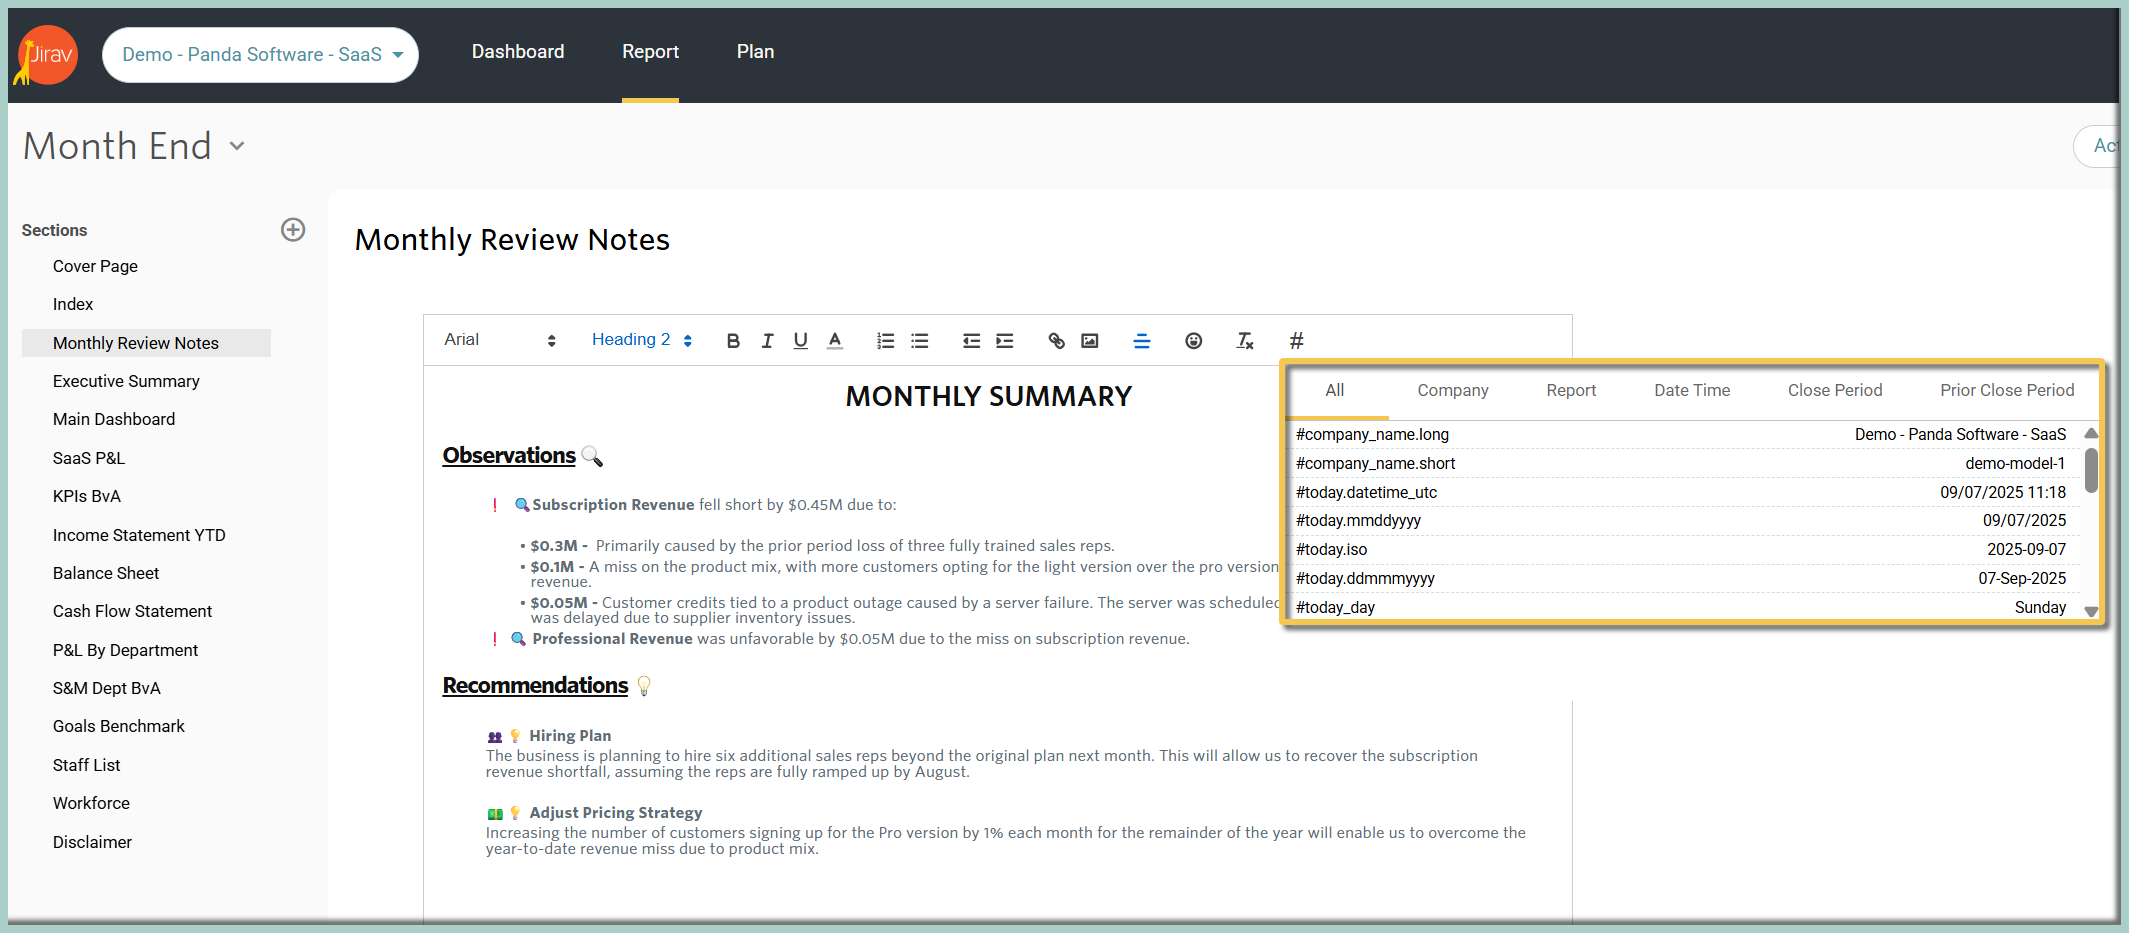Open the Goals Benchmark section
The image size is (2129, 933).
119,726
